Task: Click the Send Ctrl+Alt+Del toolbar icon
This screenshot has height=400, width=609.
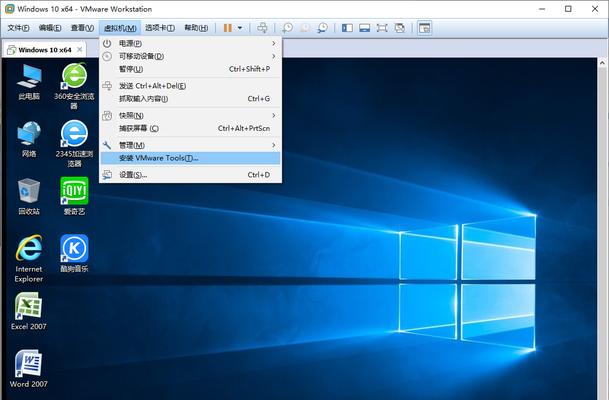Action: click(262, 28)
